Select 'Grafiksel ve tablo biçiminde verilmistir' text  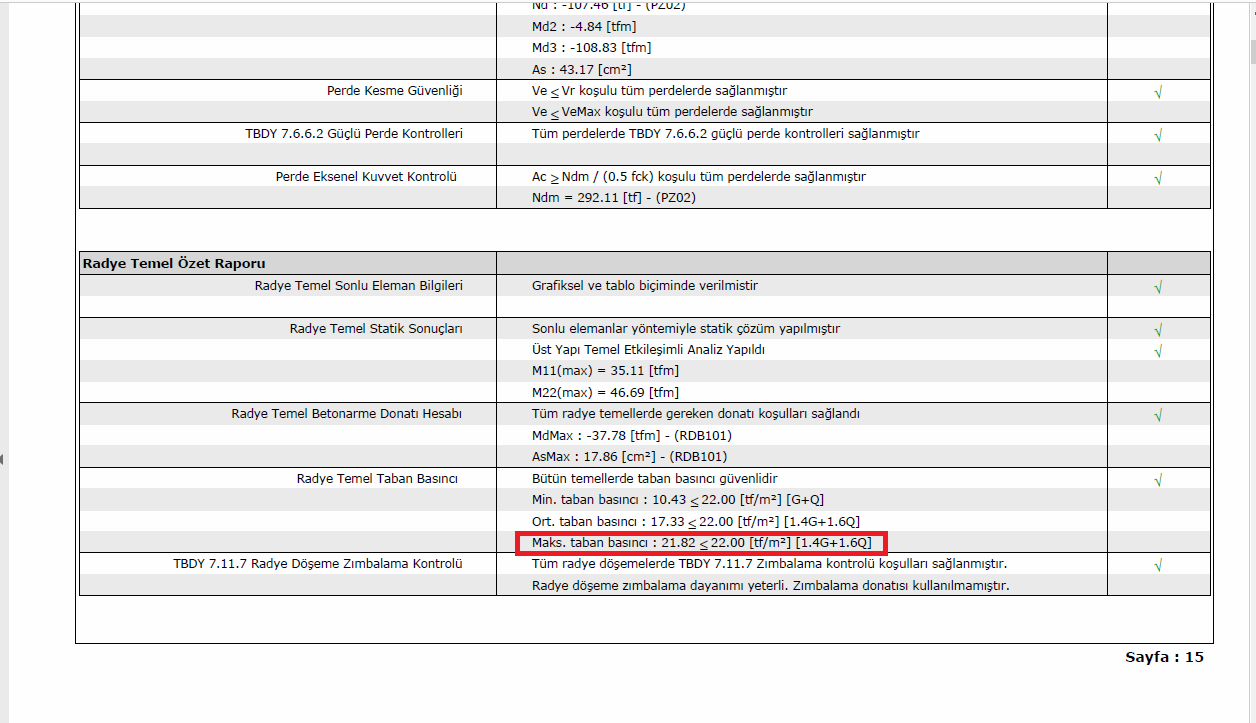(x=645, y=285)
